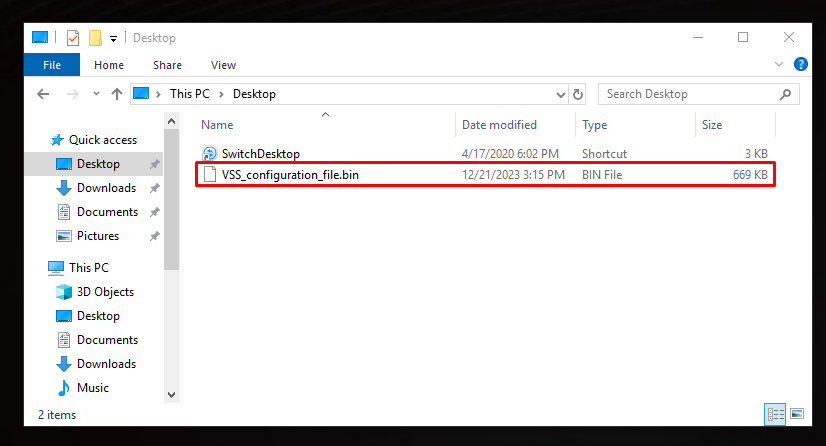Switch to Details view layout
The image size is (826, 446).
click(x=775, y=414)
